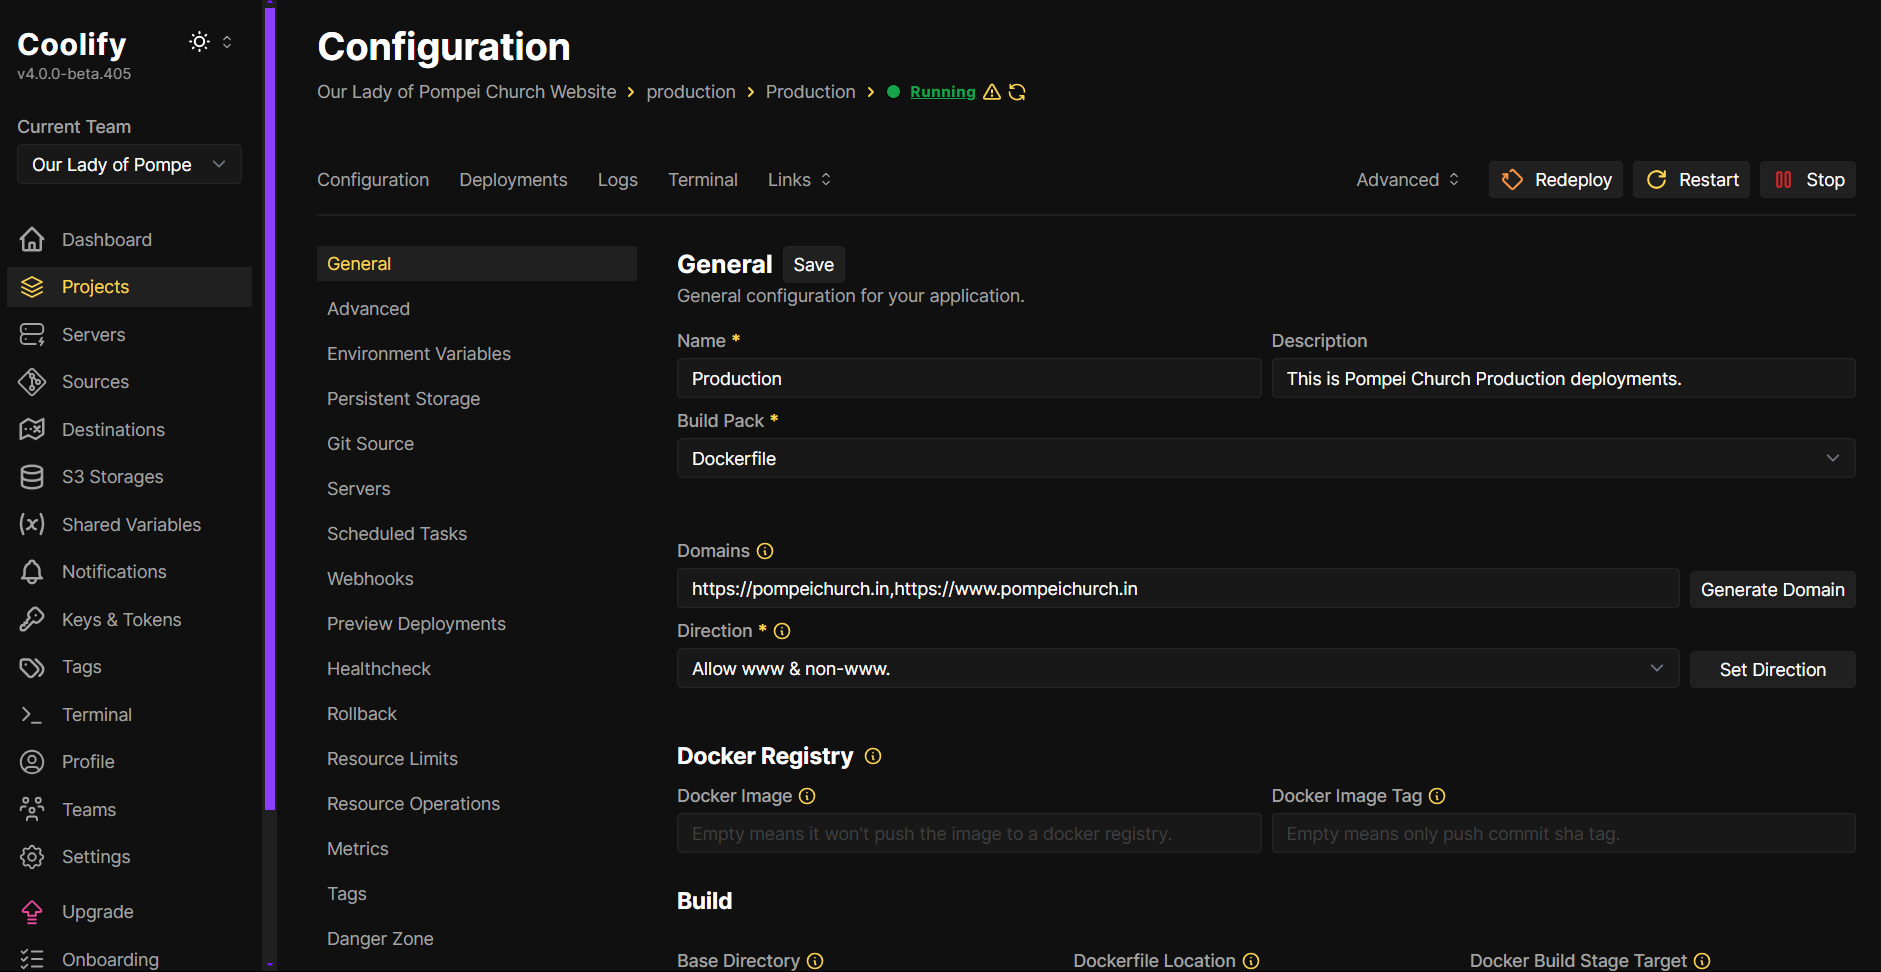This screenshot has width=1881, height=972.
Task: Open the Notifications bell item
Action: pos(113,572)
